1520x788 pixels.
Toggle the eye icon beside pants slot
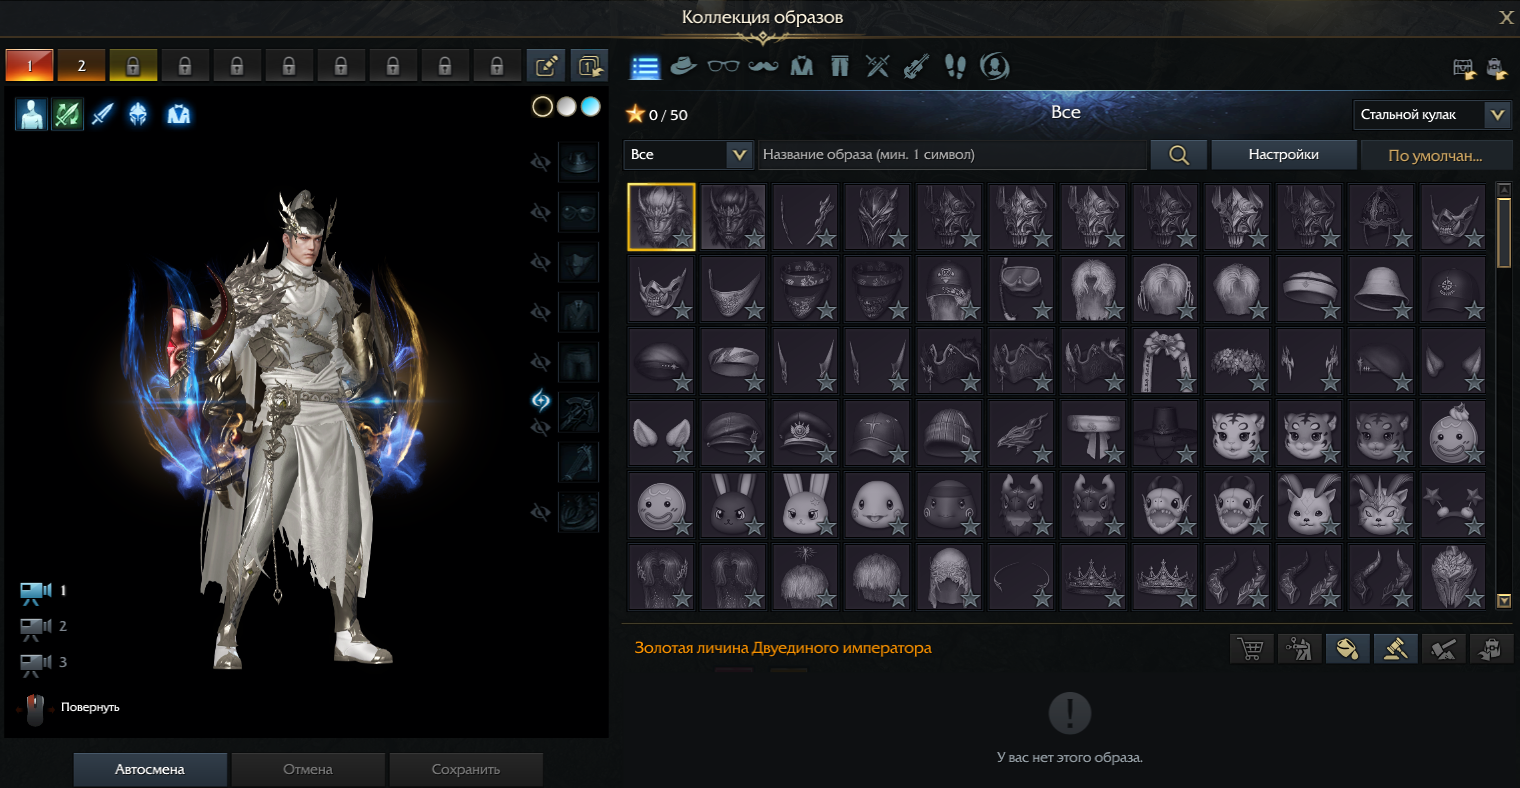pos(541,362)
